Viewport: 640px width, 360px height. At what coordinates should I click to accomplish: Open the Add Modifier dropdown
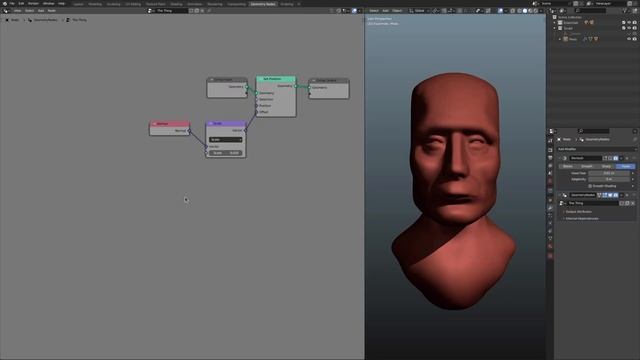[596, 149]
